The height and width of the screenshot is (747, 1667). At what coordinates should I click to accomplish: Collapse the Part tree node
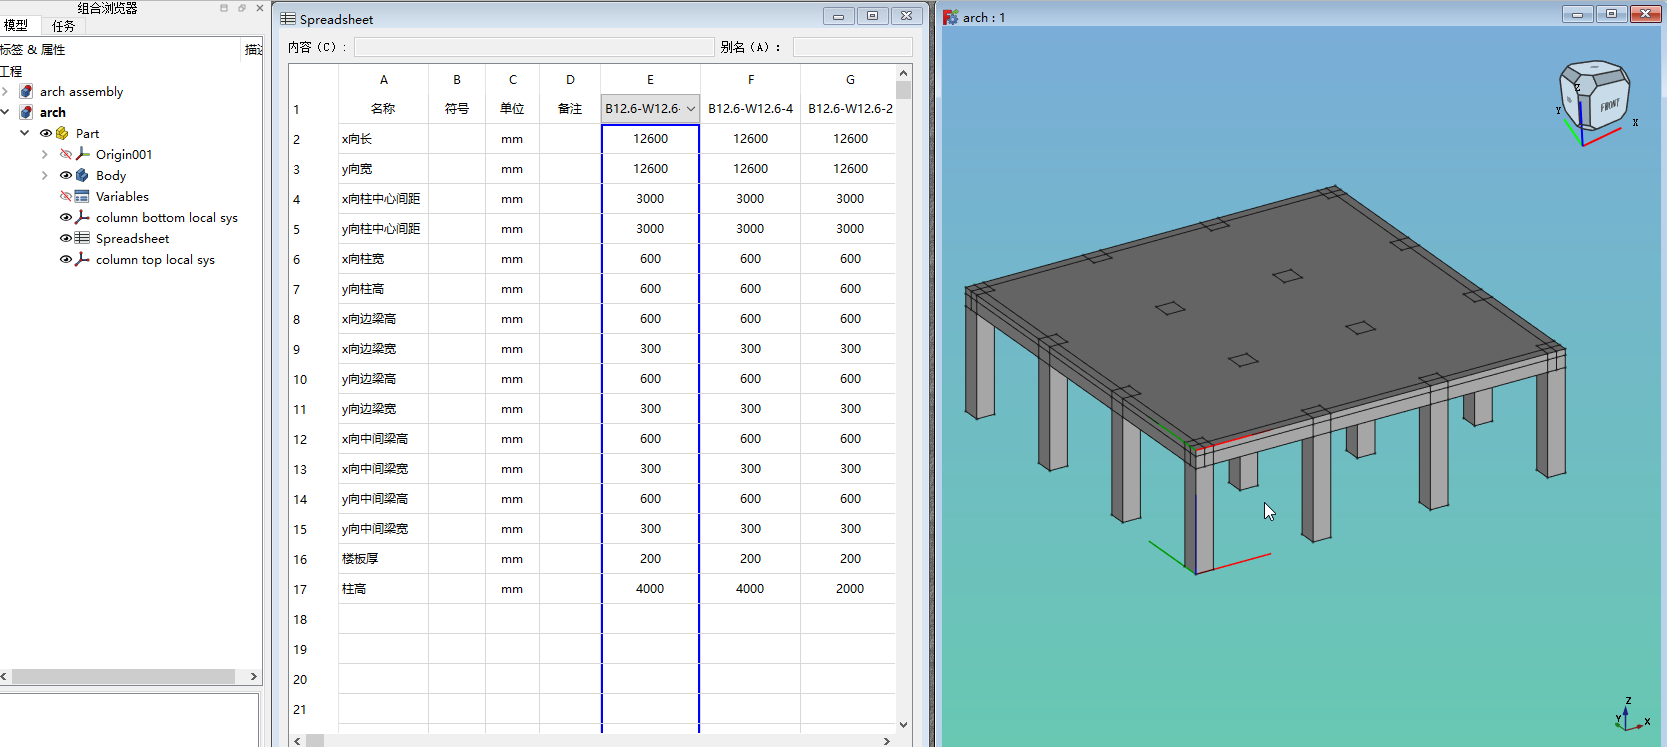(25, 133)
